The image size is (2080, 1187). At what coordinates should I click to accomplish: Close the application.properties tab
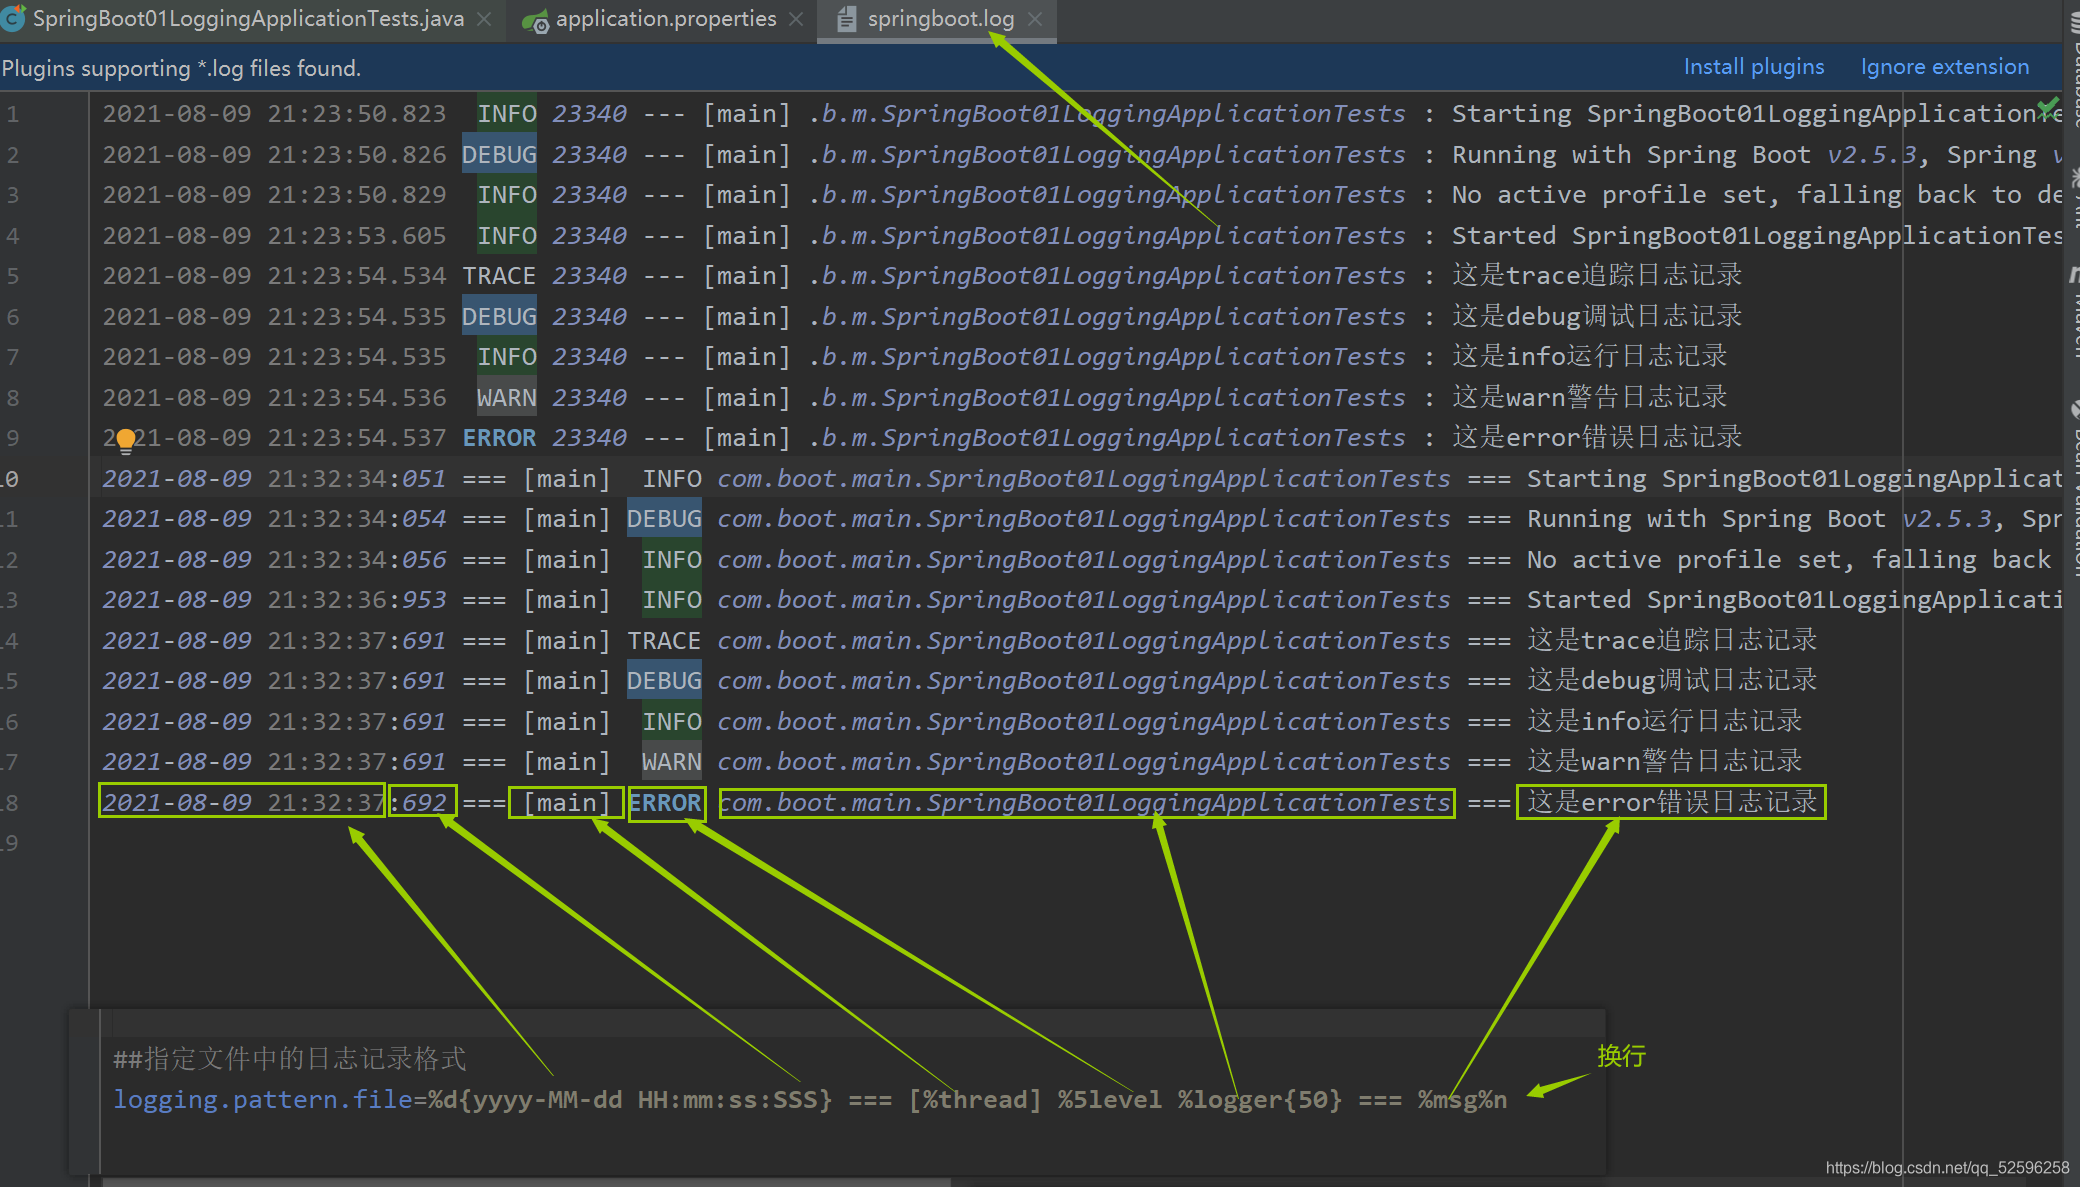point(796,19)
